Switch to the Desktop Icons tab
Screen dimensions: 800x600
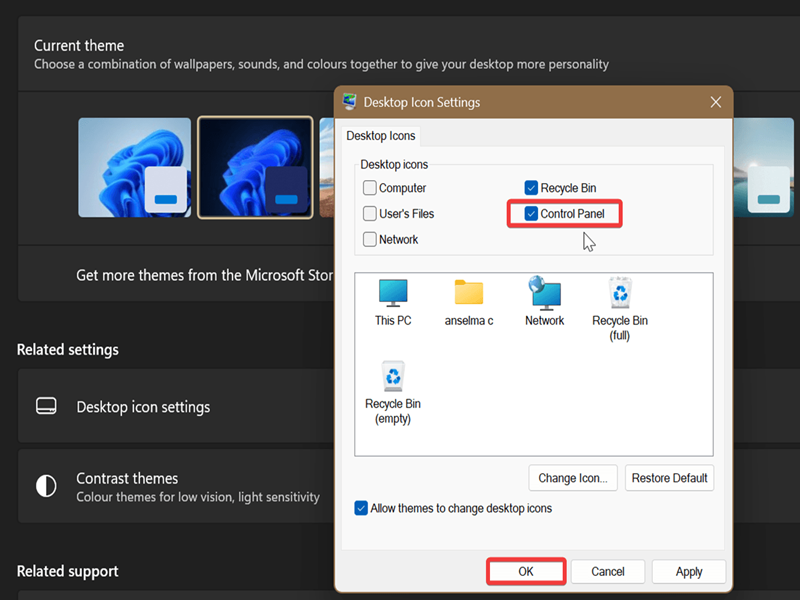(381, 136)
